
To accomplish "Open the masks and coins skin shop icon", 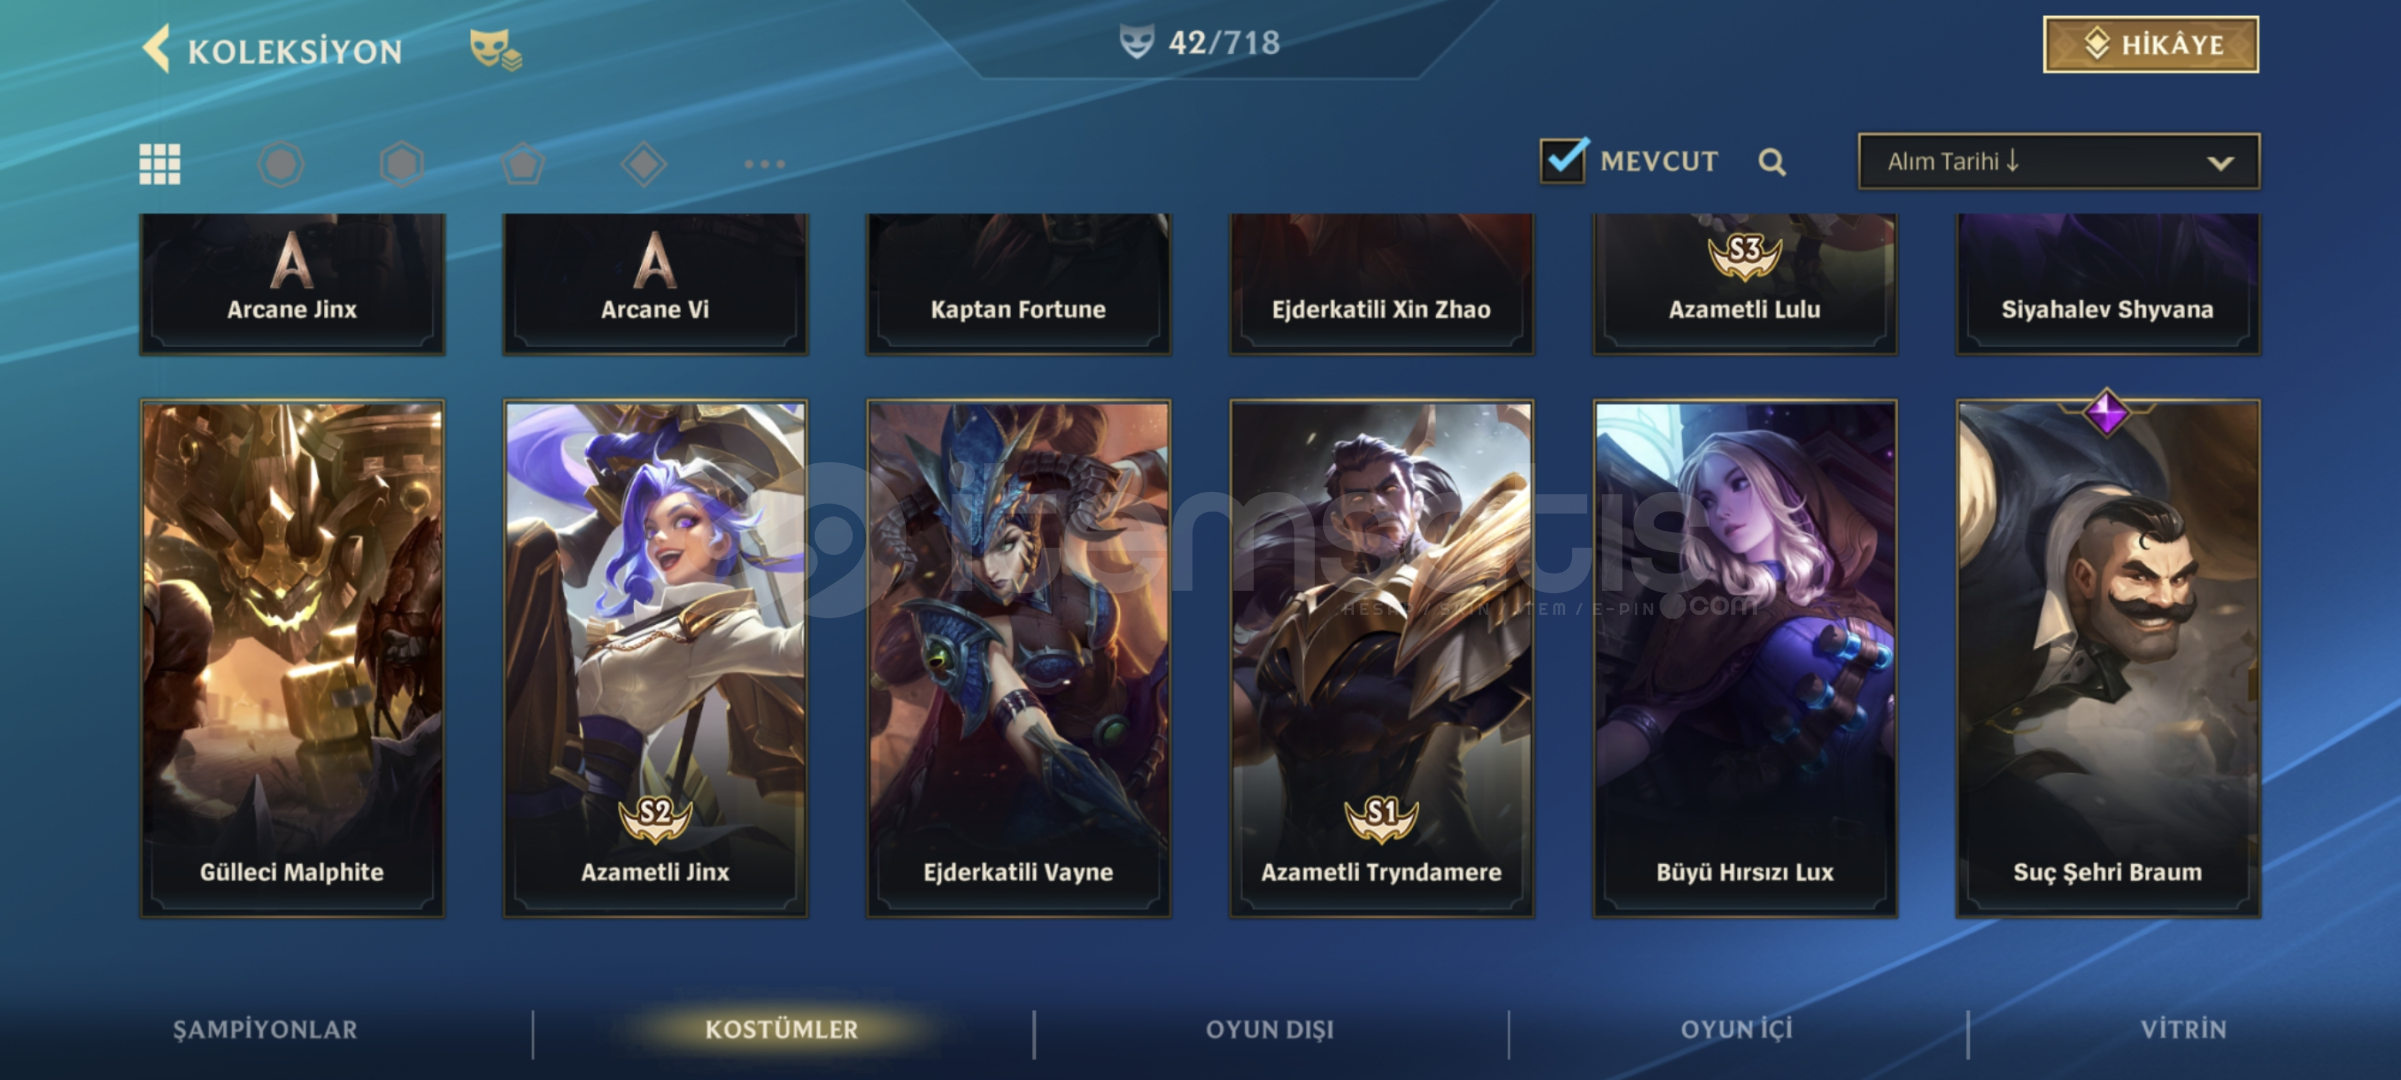I will 496,49.
